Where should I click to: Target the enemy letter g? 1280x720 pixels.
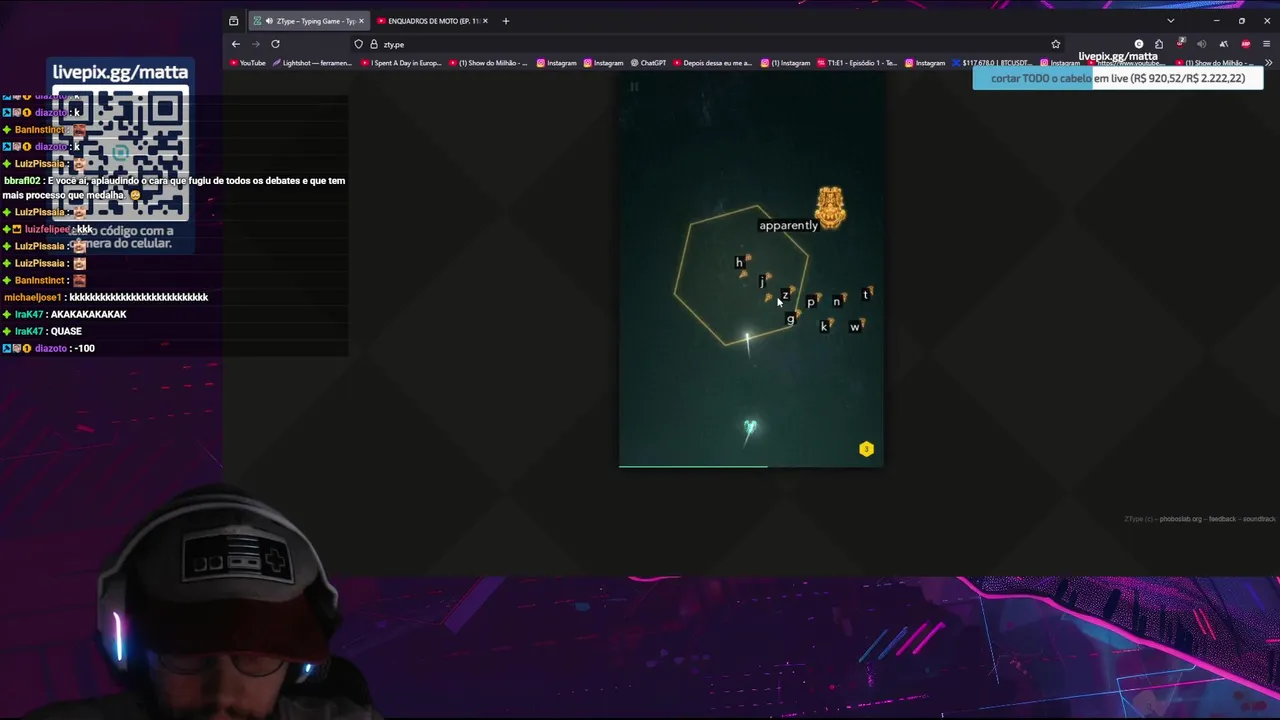tap(790, 319)
